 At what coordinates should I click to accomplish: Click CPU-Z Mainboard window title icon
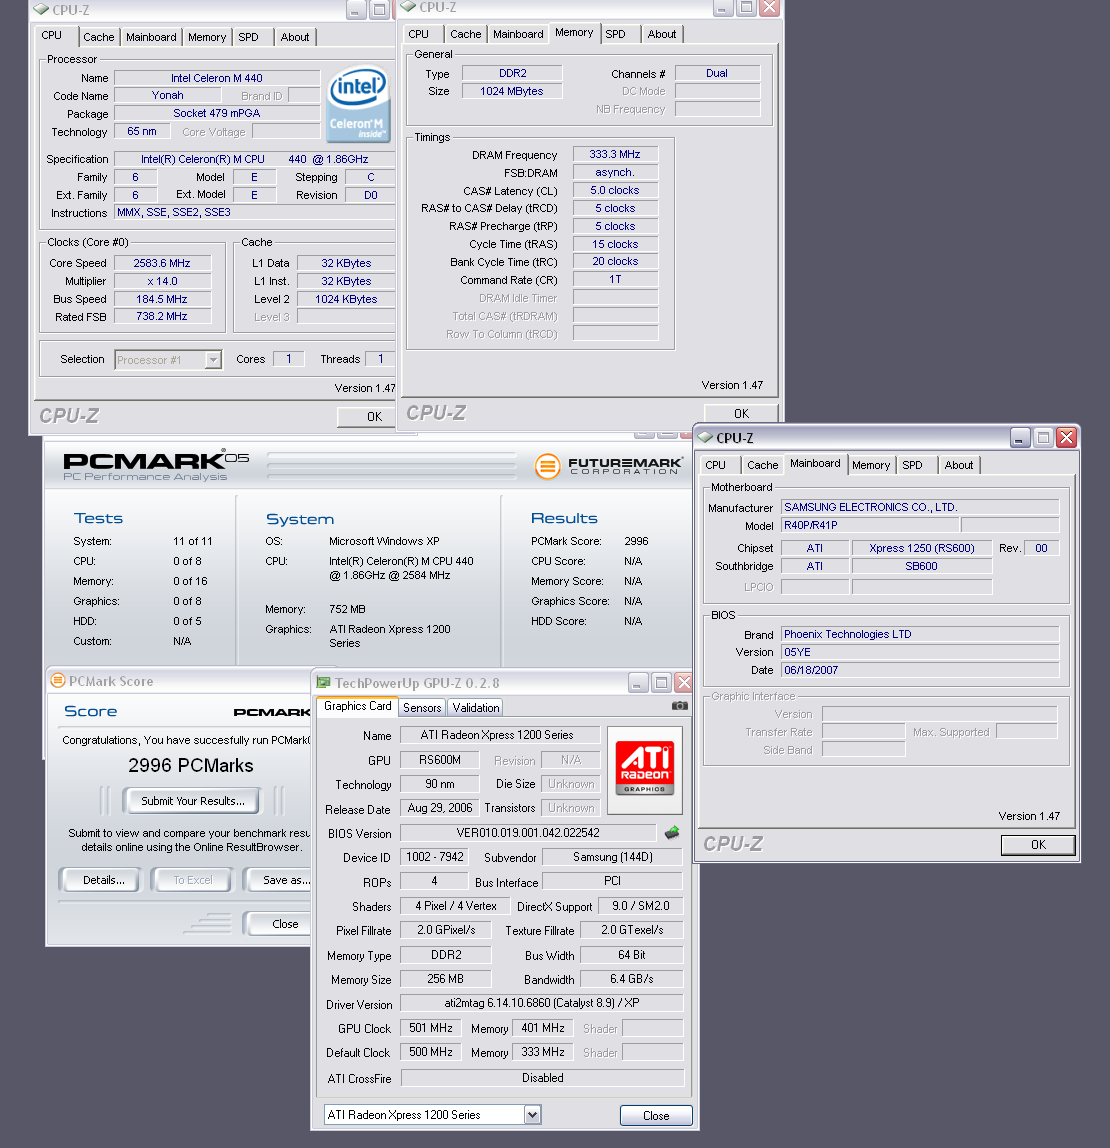[x=705, y=437]
